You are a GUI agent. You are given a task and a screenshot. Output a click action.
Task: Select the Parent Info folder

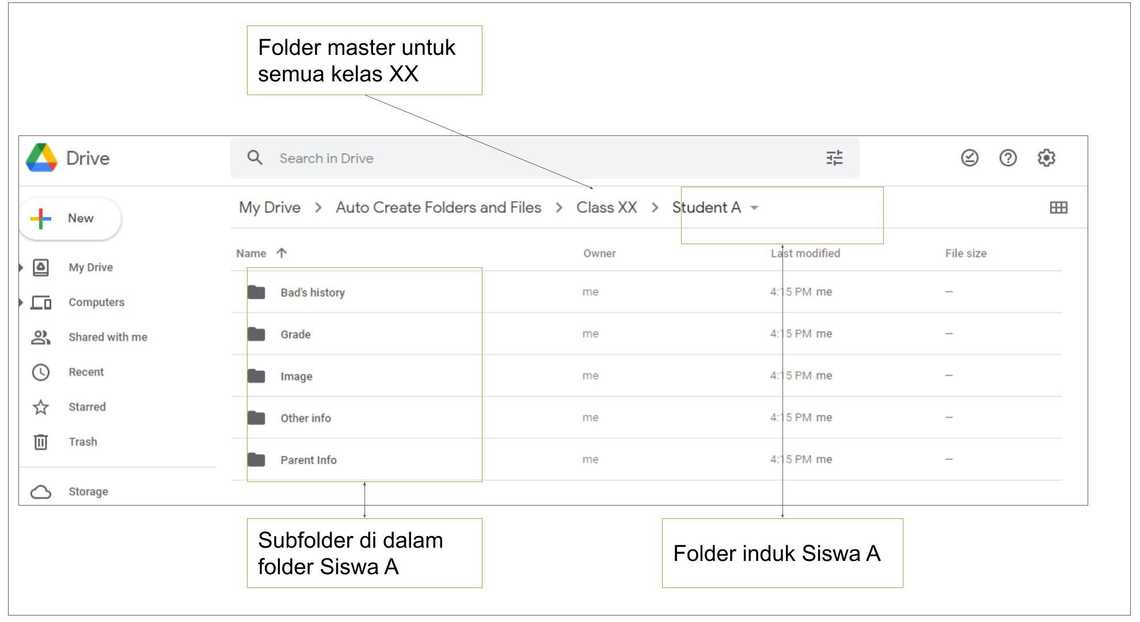[x=308, y=461]
